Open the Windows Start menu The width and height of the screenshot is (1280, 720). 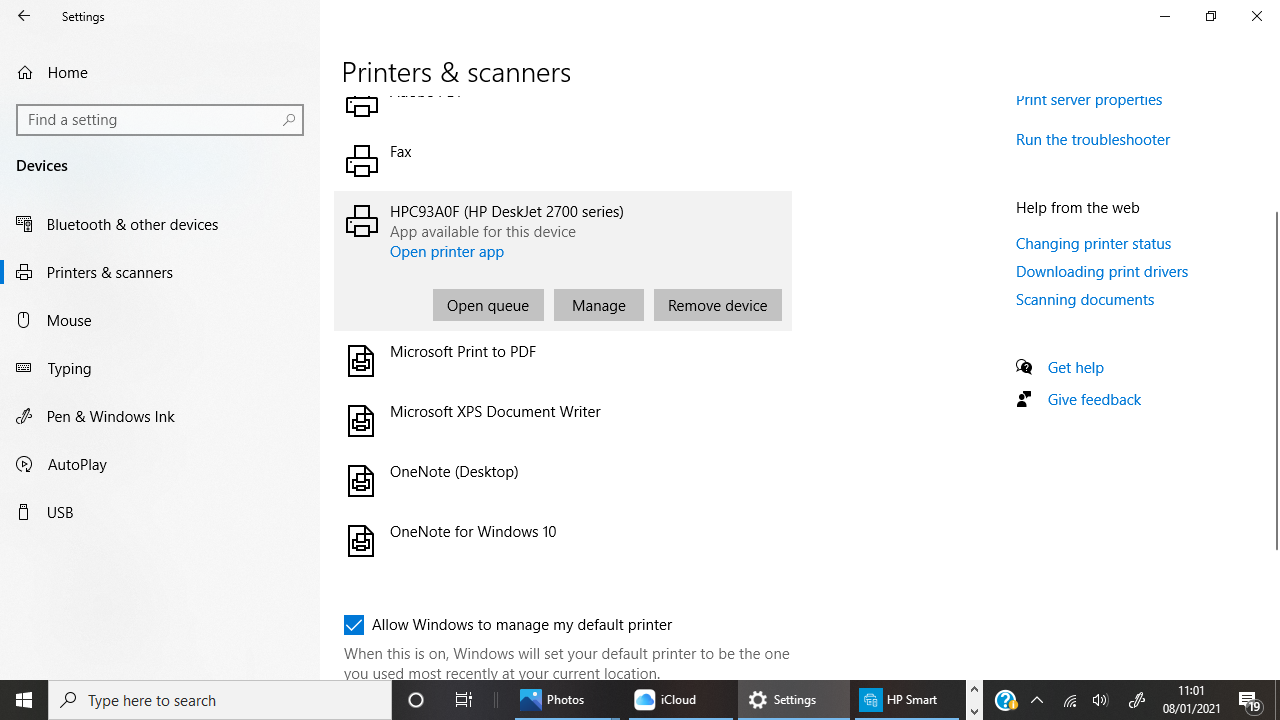pyautogui.click(x=24, y=700)
